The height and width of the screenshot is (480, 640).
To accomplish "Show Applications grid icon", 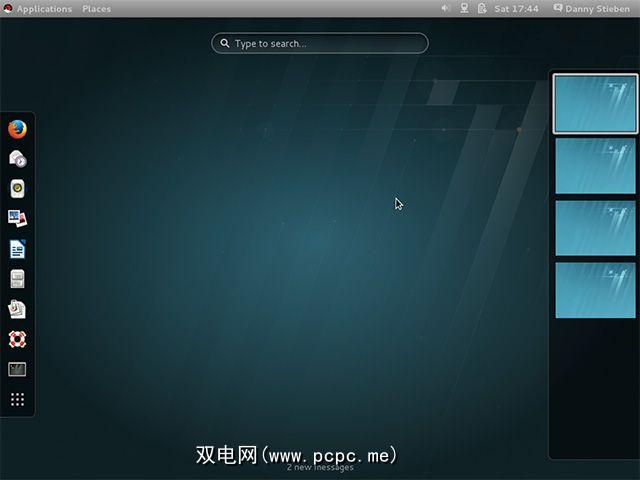I will [x=17, y=399].
